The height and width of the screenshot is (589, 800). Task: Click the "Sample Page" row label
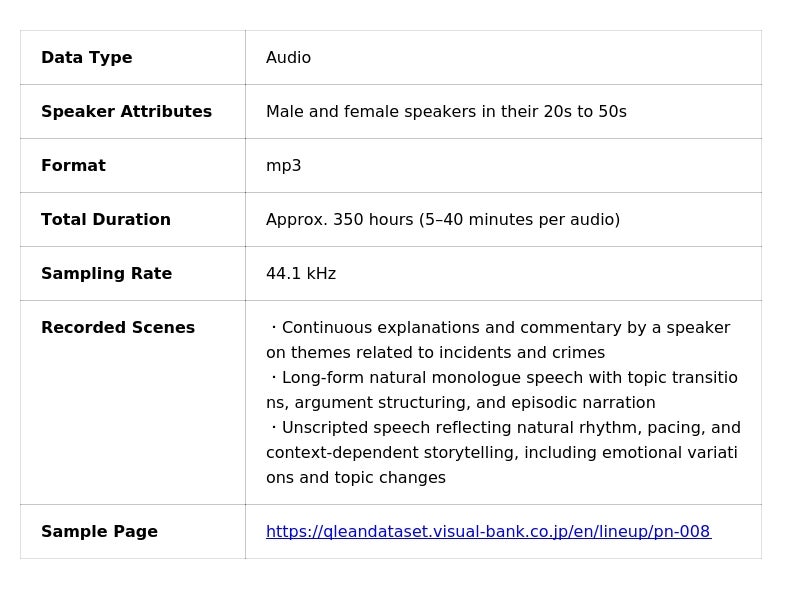click(x=99, y=532)
